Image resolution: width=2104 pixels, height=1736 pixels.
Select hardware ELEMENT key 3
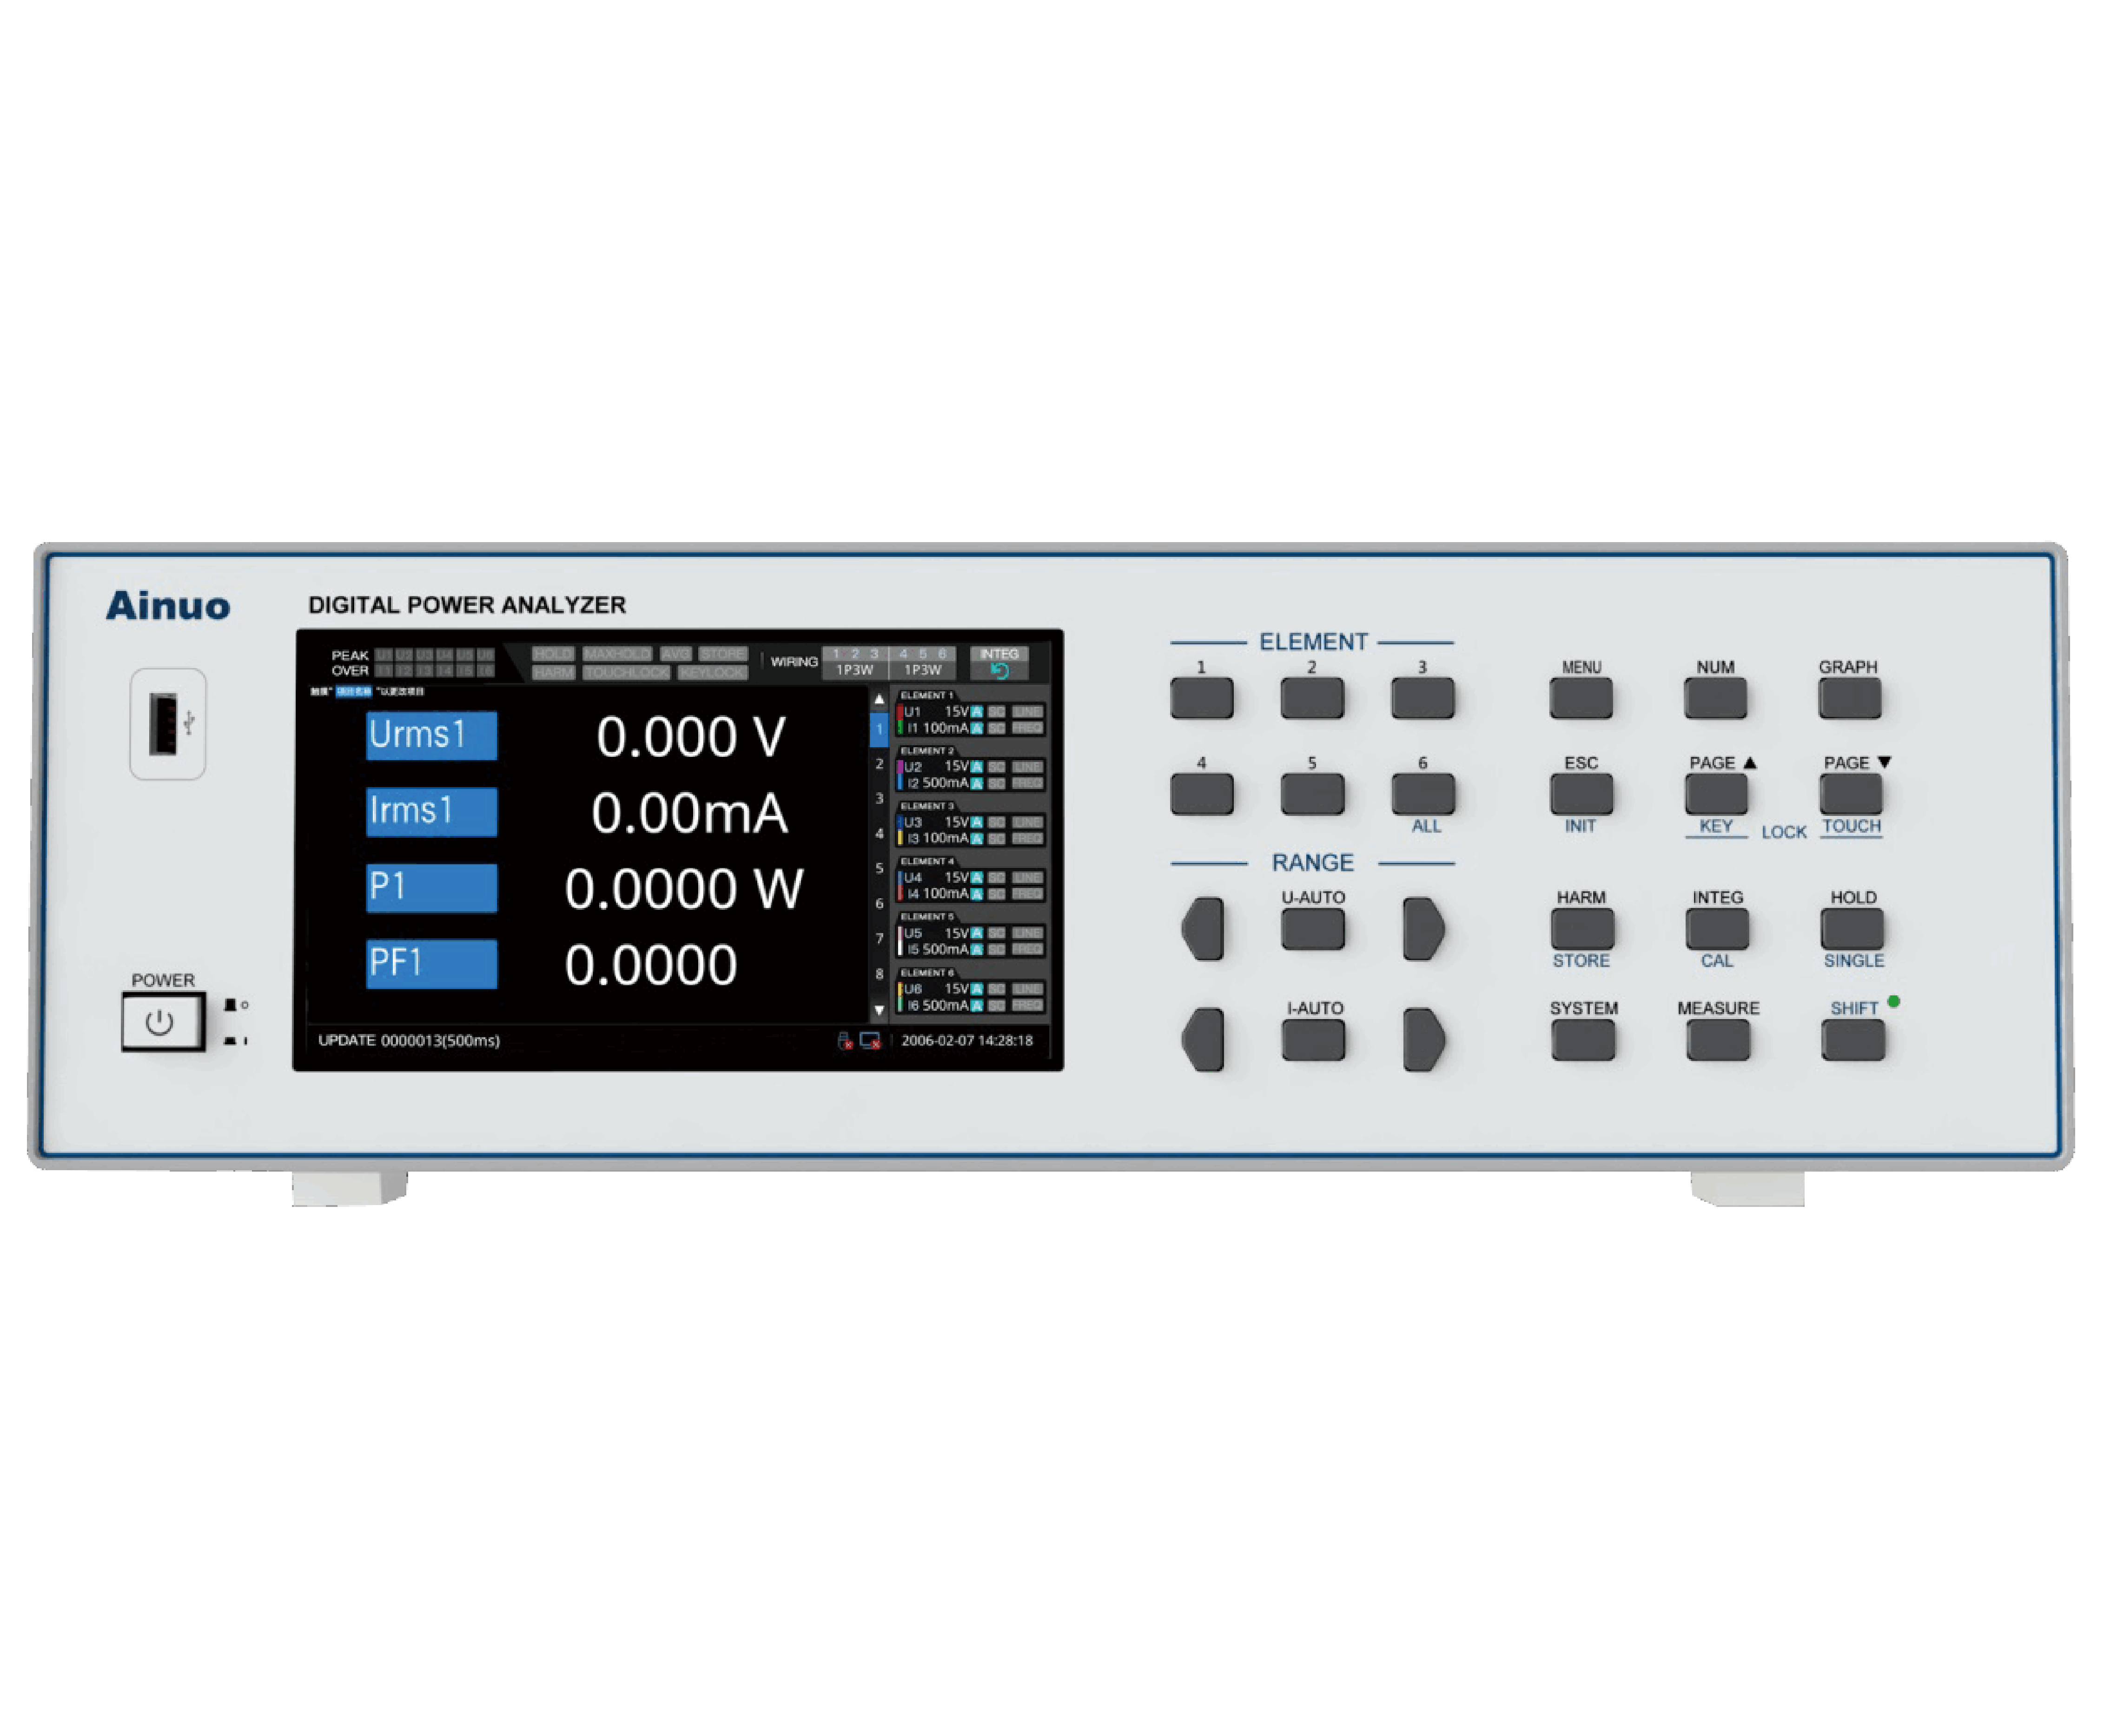tap(1422, 697)
